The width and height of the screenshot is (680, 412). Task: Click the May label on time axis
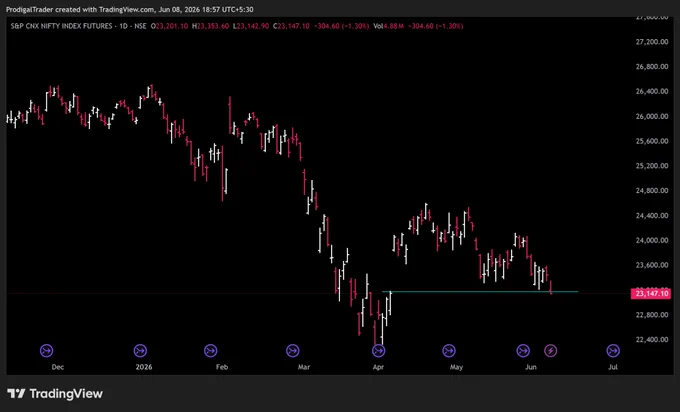[x=456, y=367]
